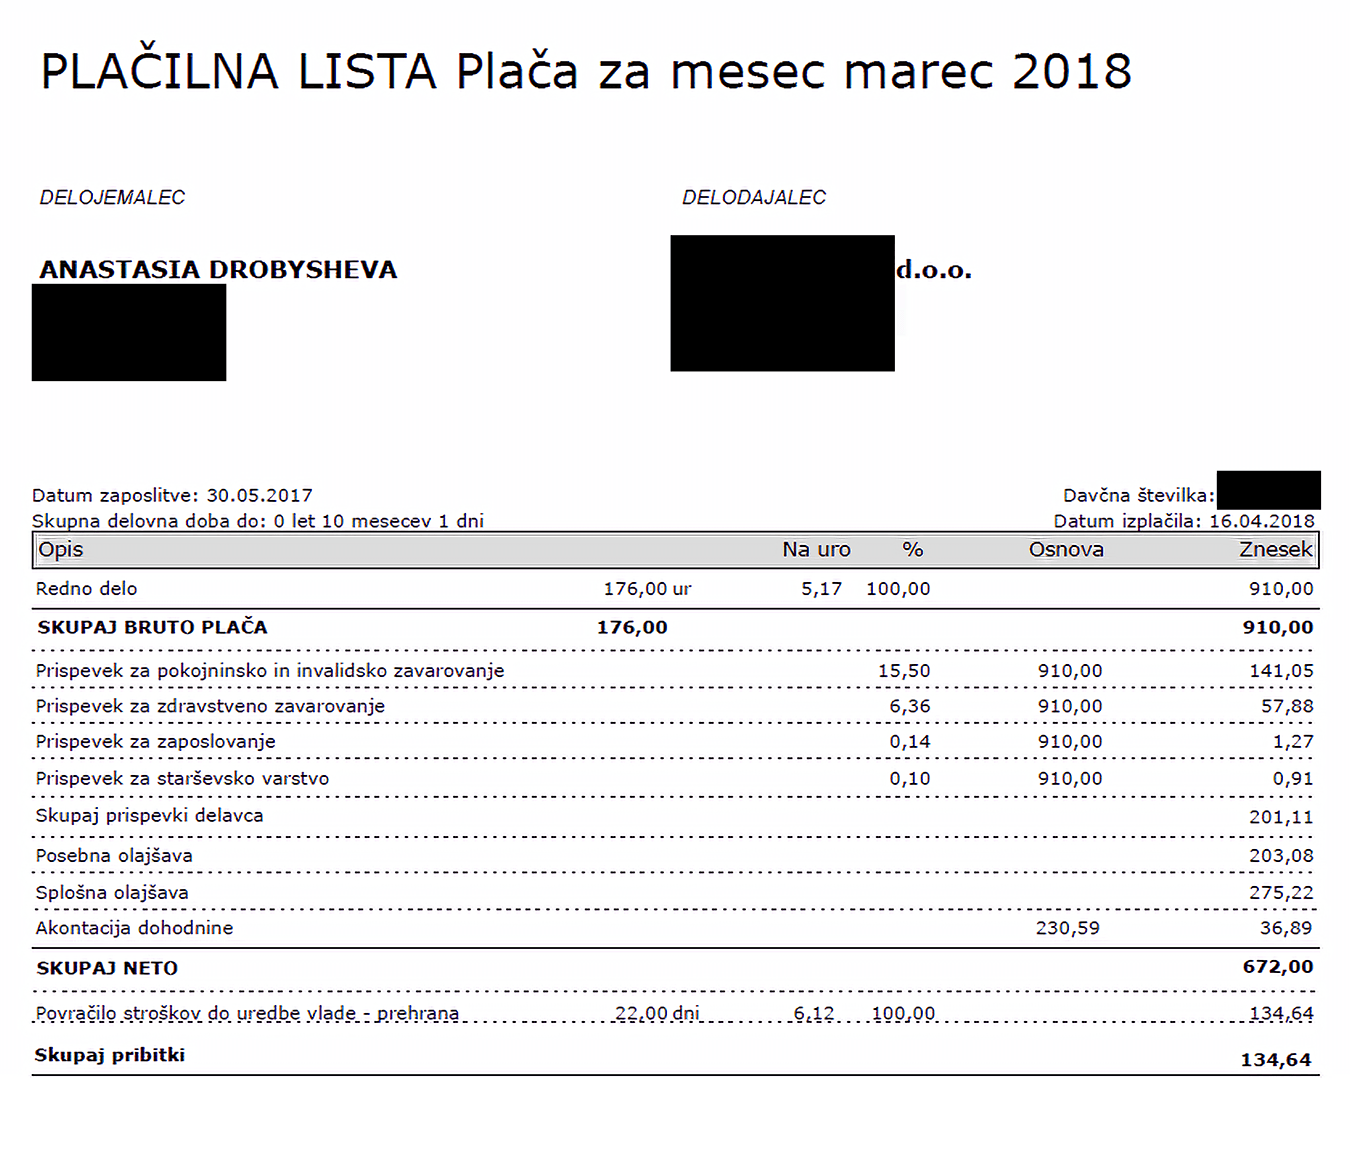Click 'Datum izplačila: 16.04.2018'

(x=1184, y=521)
